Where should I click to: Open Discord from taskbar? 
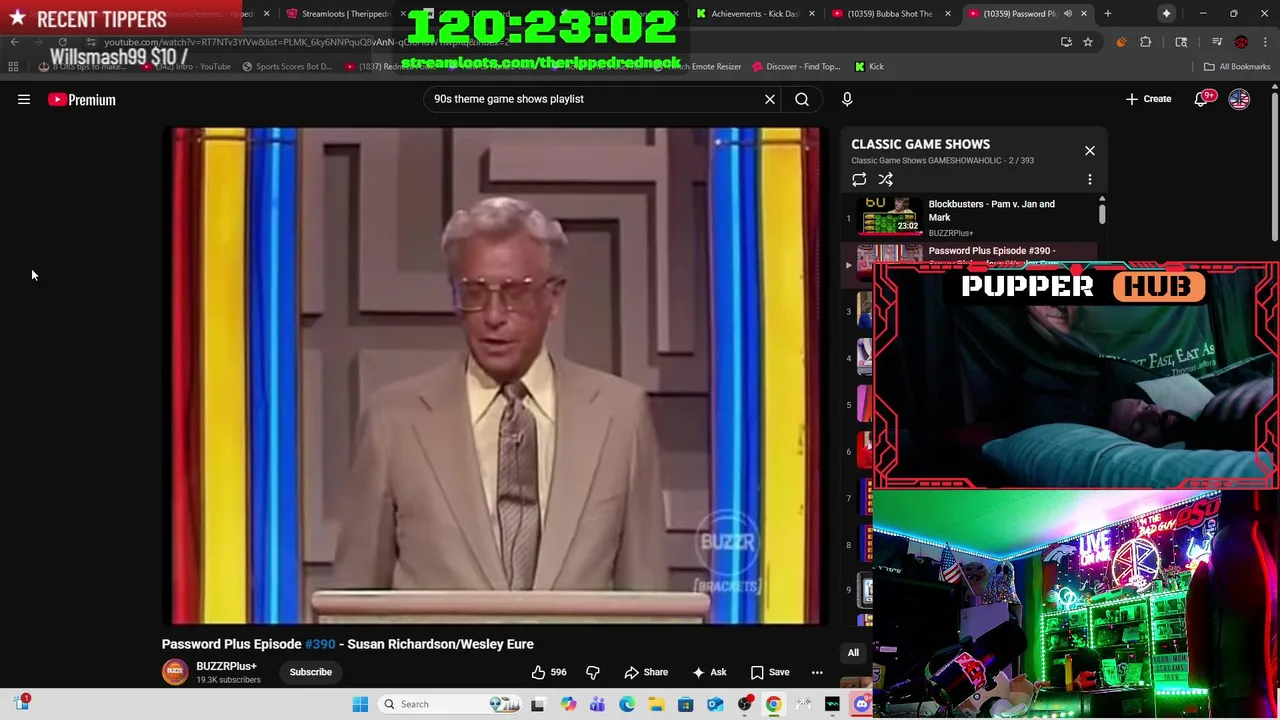(x=862, y=704)
